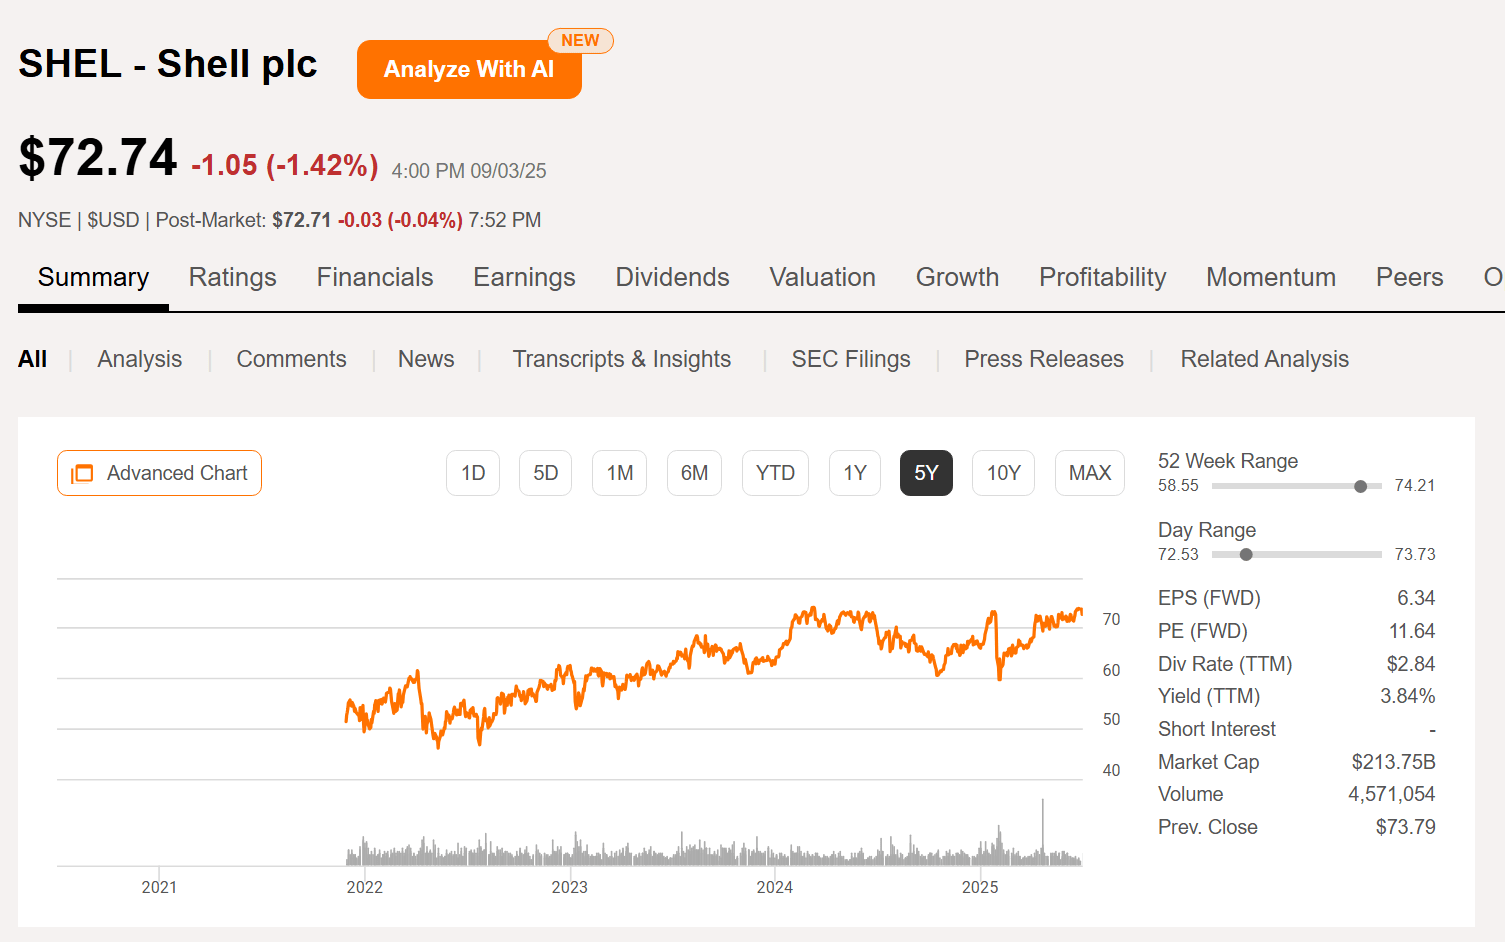This screenshot has height=942, width=1505.
Task: Open the Advanced Chart view
Action: pos(159,473)
